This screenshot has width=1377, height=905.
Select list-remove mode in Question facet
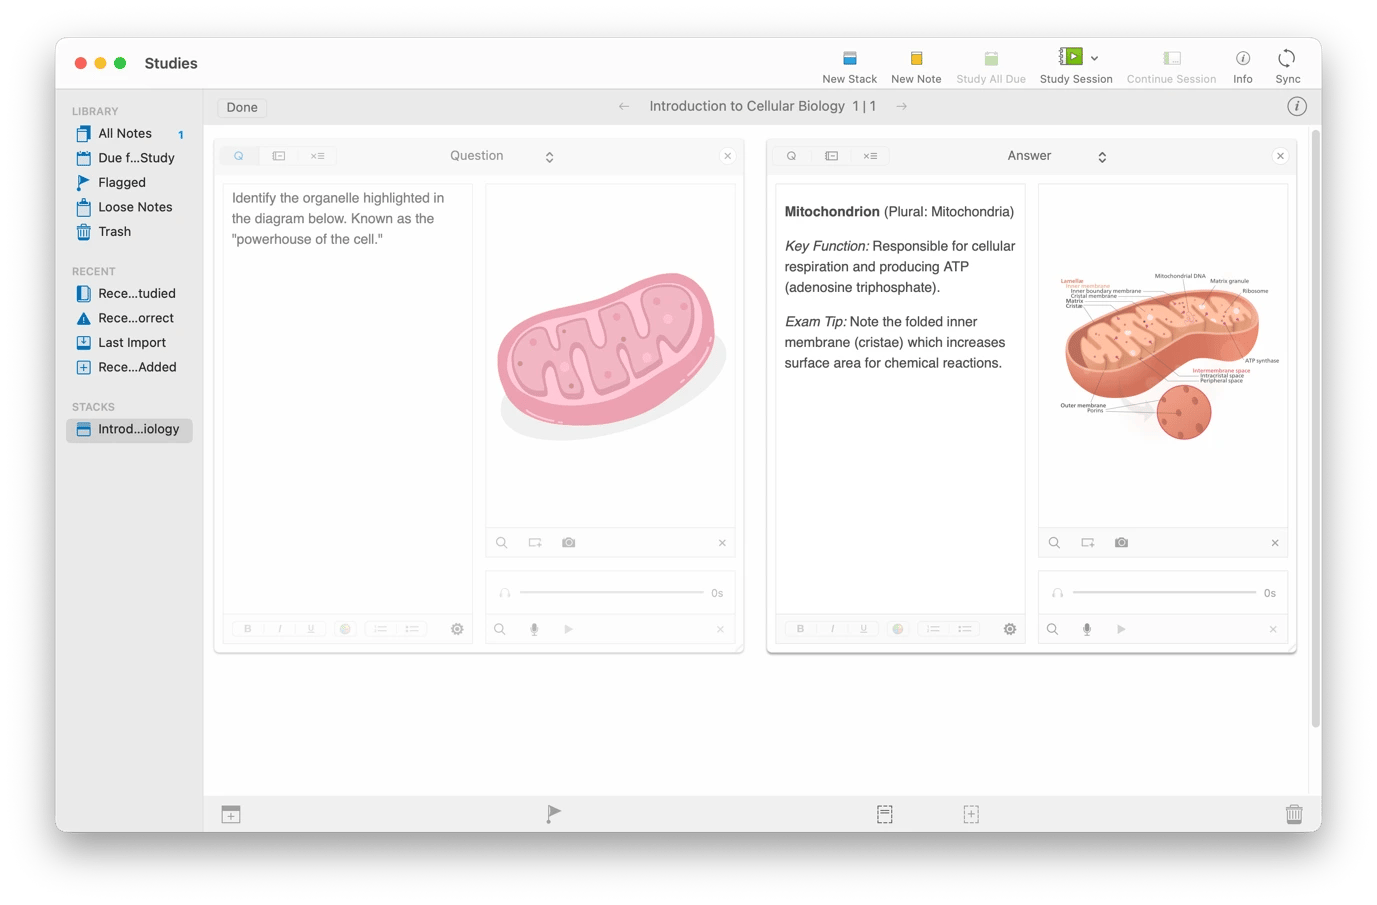[317, 156]
